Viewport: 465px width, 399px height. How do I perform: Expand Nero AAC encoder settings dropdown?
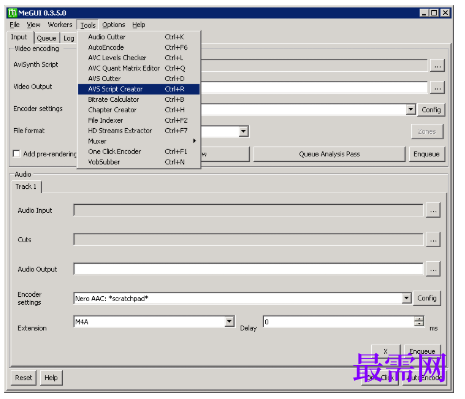point(406,298)
